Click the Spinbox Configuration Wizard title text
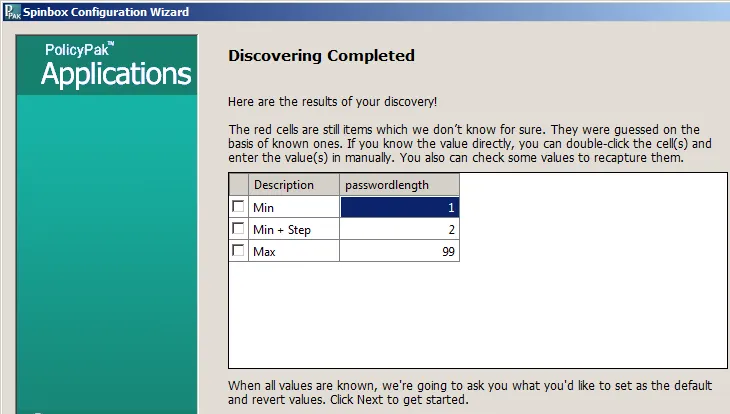 point(106,12)
